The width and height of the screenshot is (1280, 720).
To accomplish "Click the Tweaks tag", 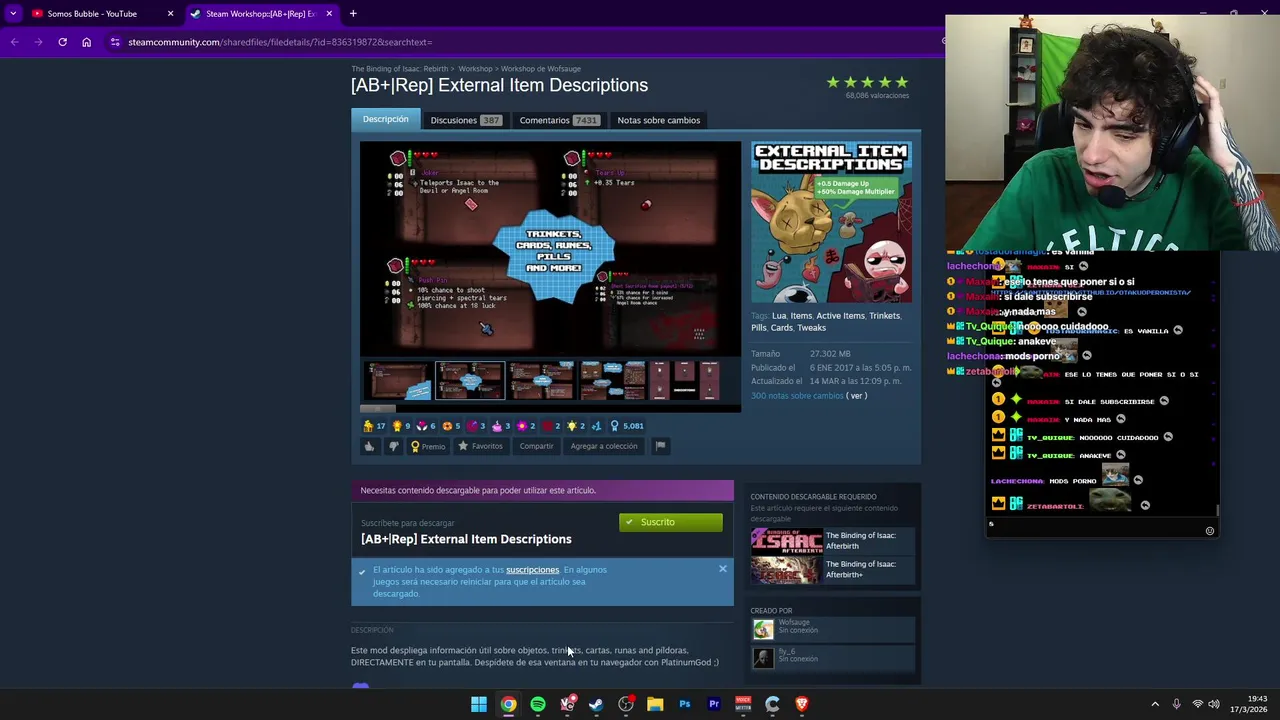I will coord(811,328).
